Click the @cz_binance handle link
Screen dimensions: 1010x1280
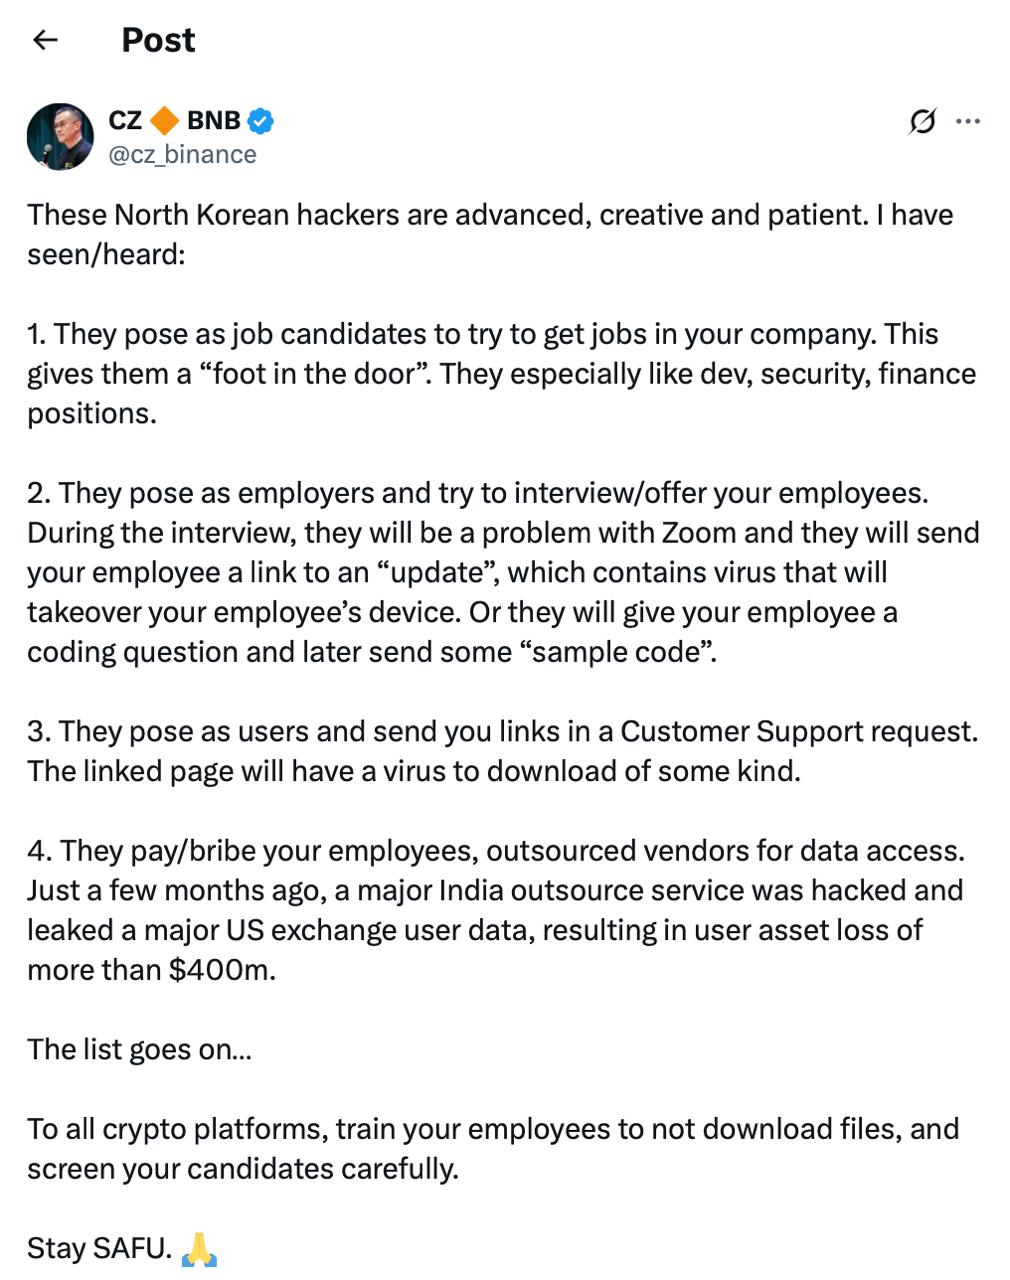tap(182, 155)
